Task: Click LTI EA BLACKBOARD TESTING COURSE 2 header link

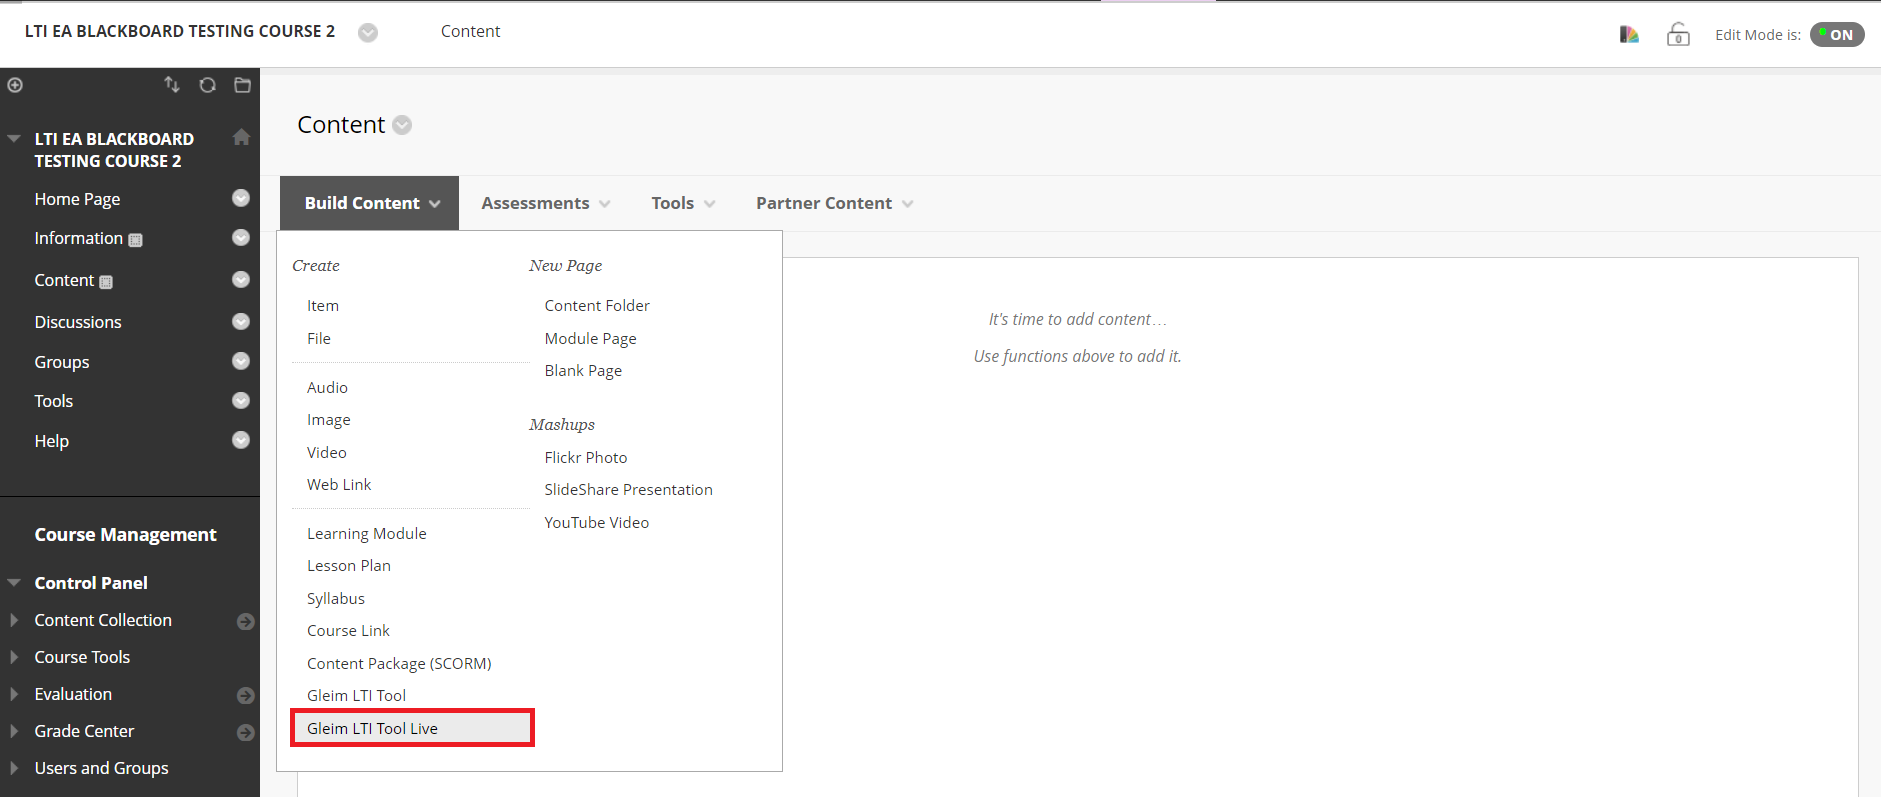Action: [180, 32]
